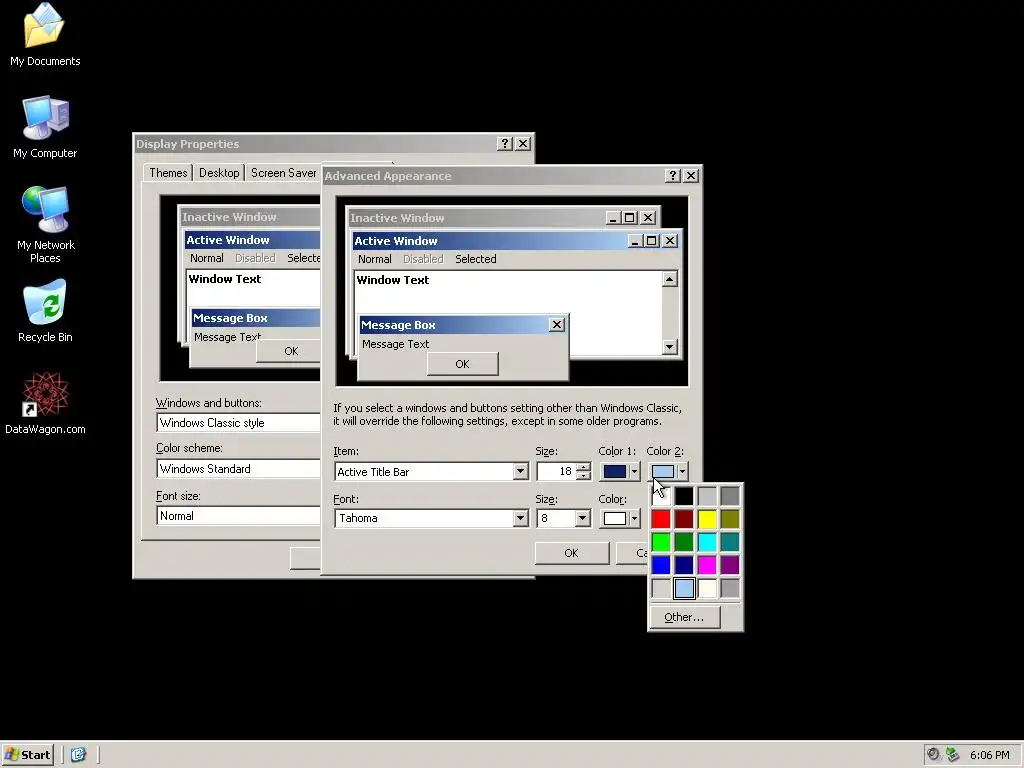Screen dimensions: 1024x768
Task: Pick black in the color palette
Action: click(684, 496)
